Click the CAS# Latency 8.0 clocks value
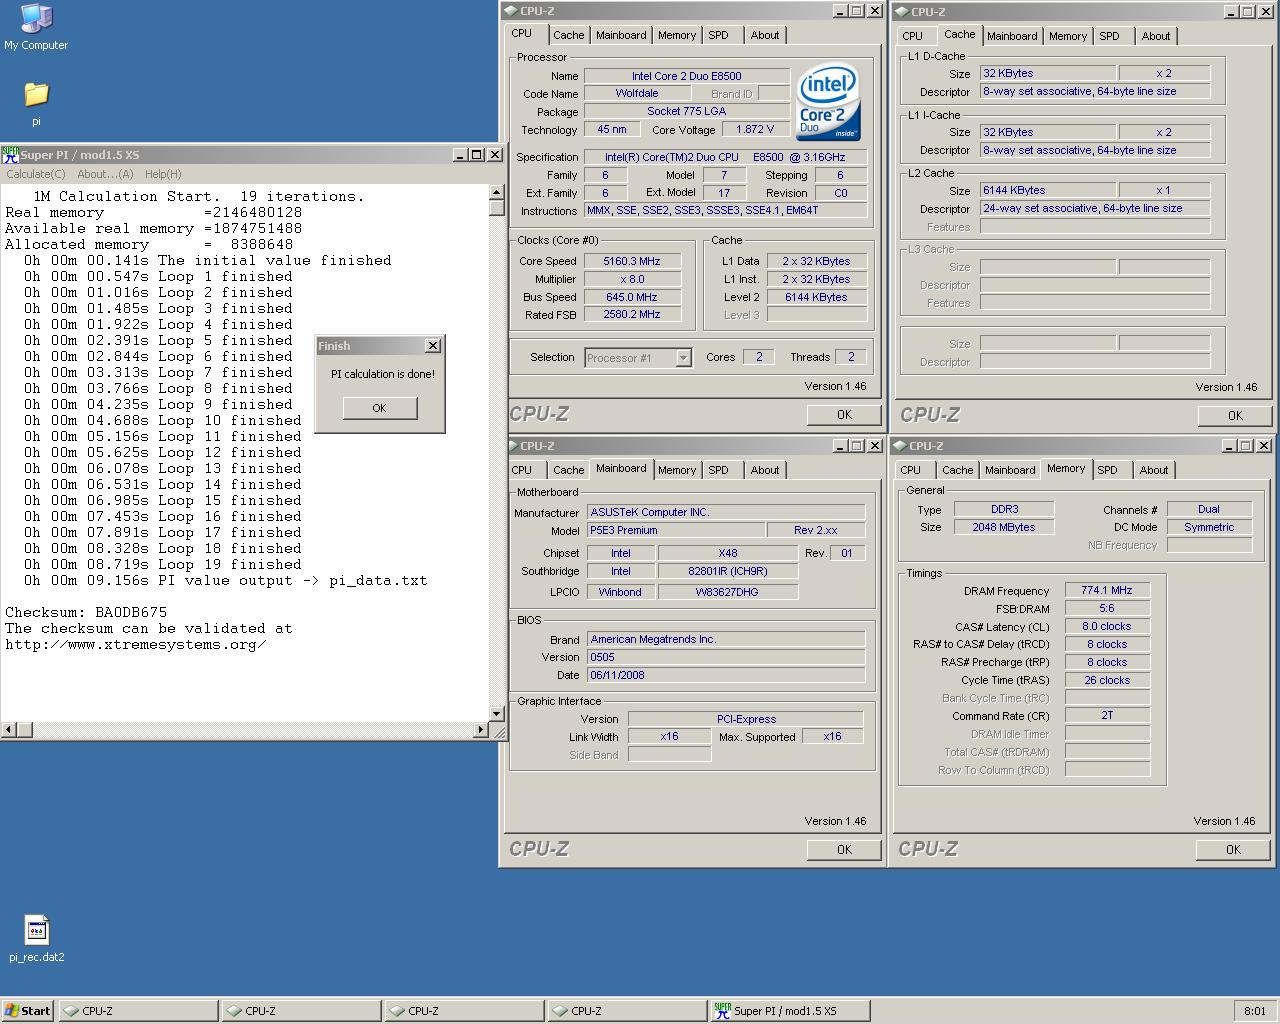This screenshot has width=1280, height=1024. point(1107,627)
